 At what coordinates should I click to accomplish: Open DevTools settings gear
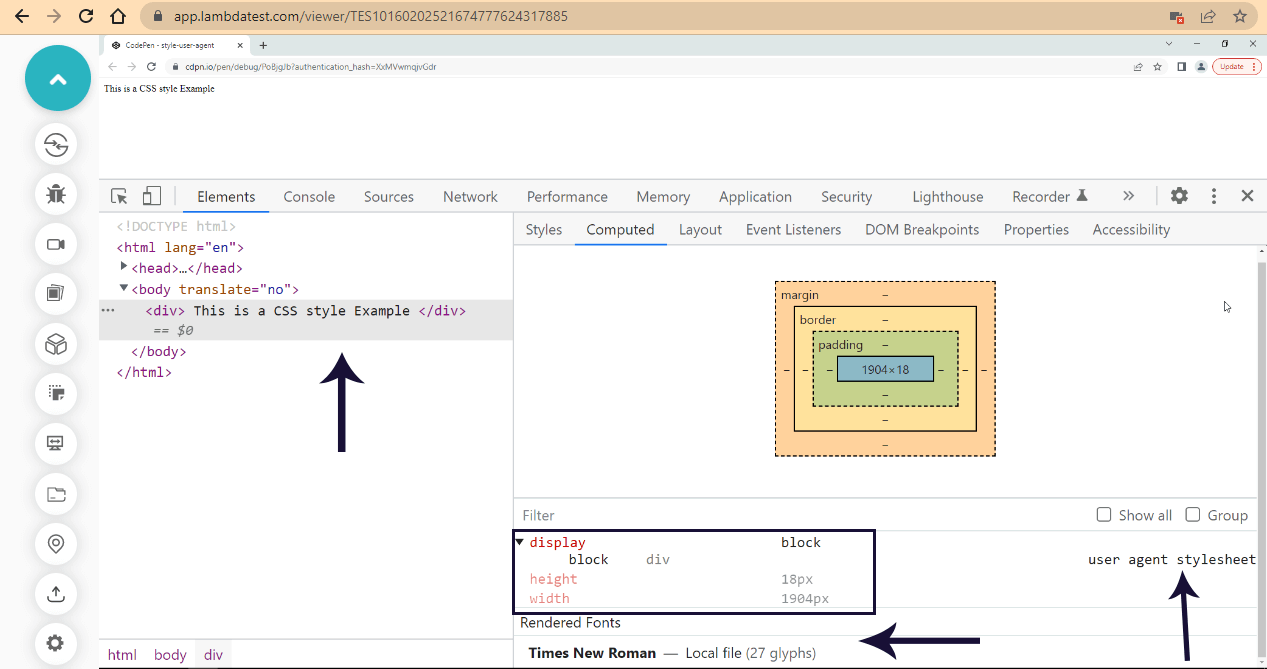tap(1179, 196)
